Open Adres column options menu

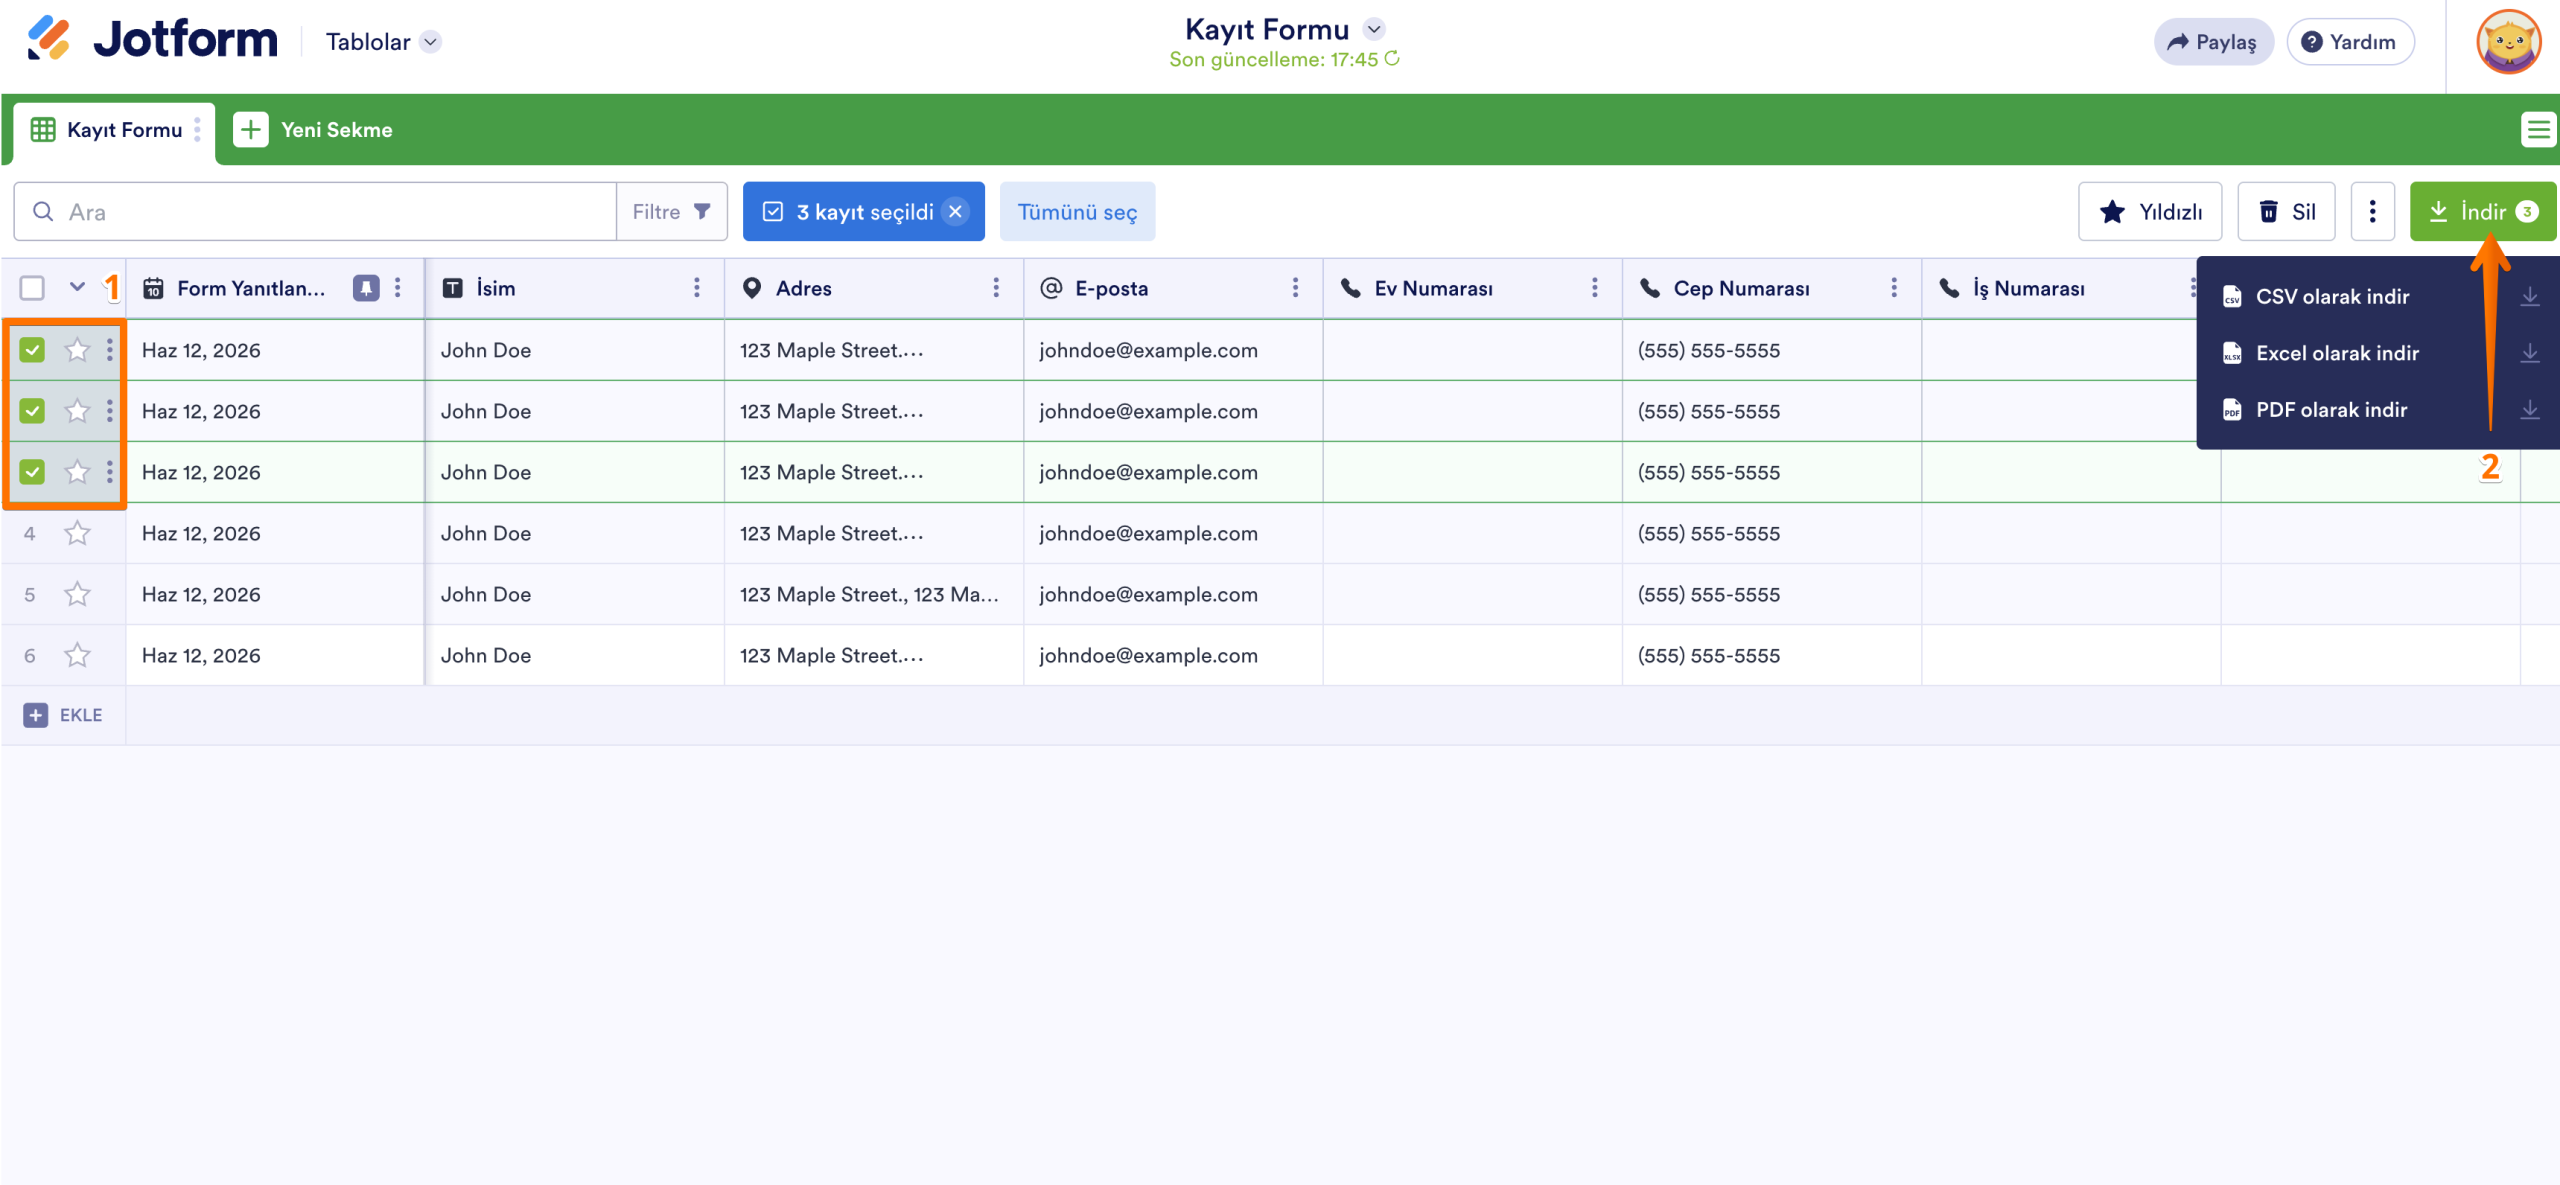click(996, 288)
